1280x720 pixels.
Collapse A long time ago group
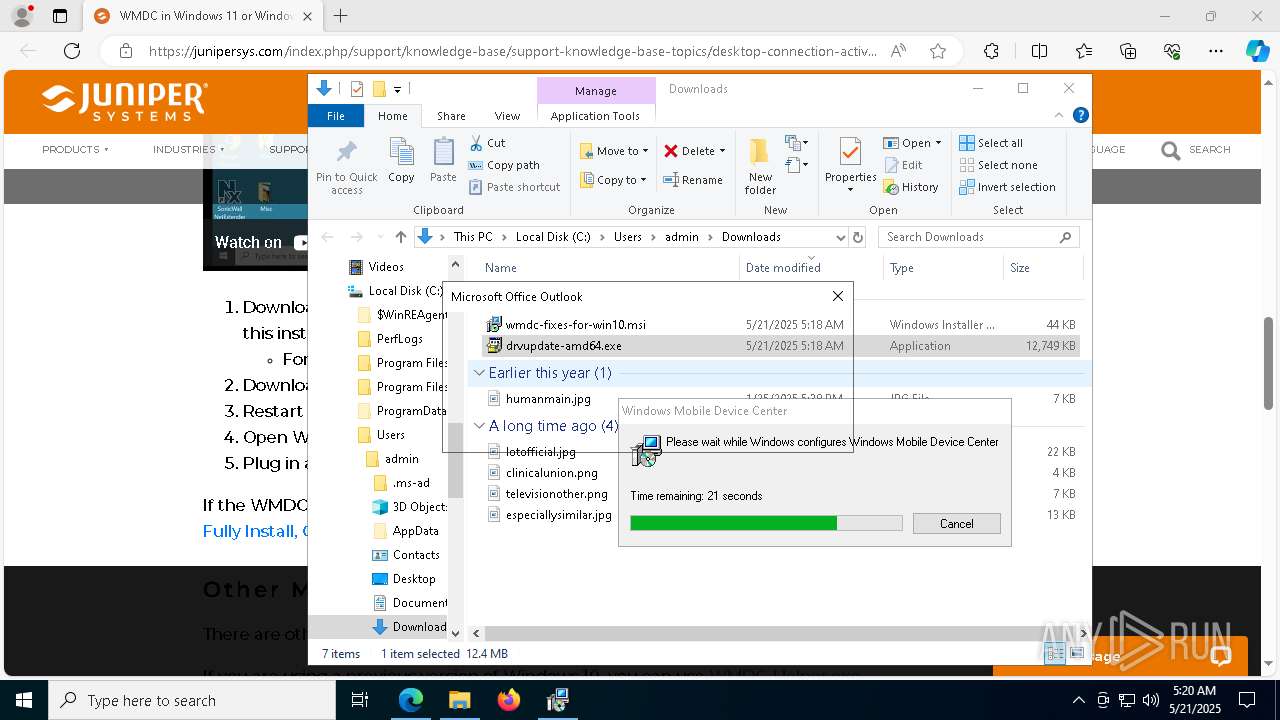click(x=479, y=426)
